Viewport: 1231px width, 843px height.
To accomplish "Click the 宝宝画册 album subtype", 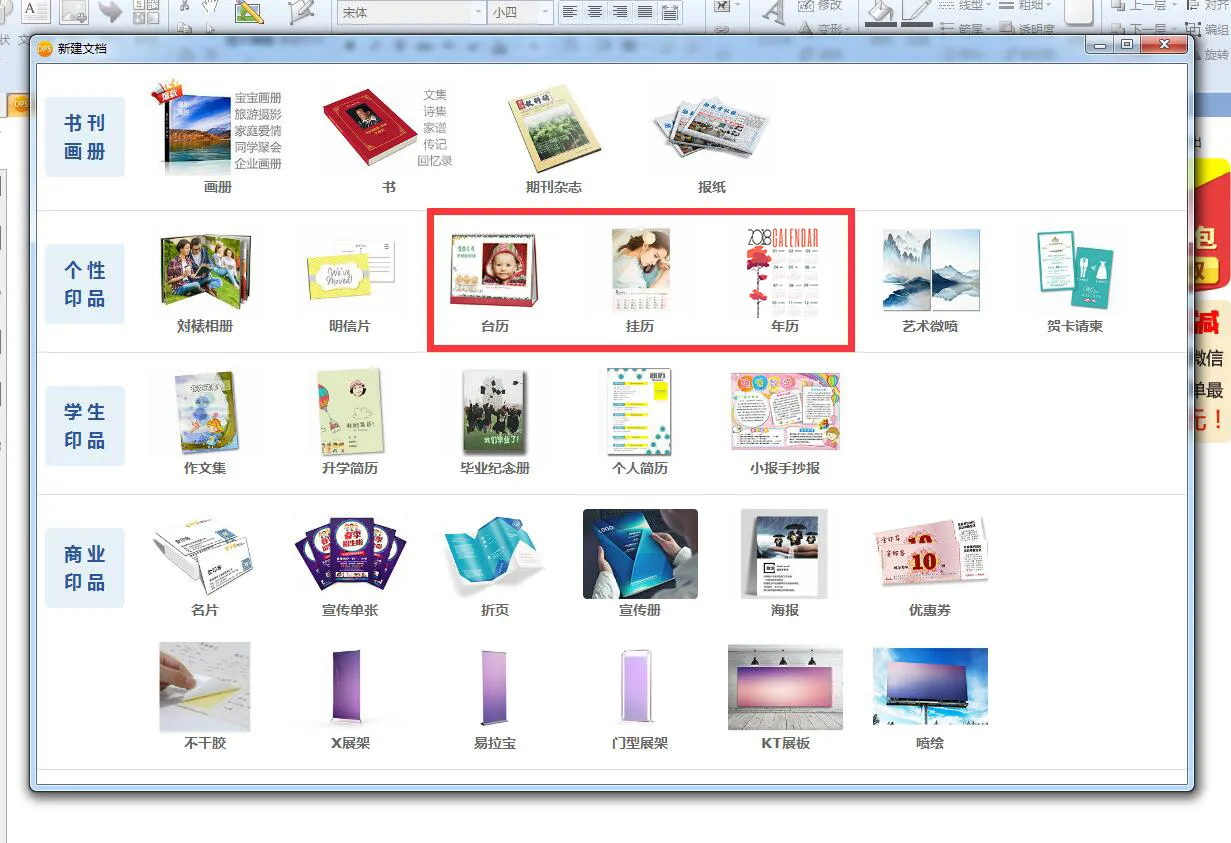I will click(x=258, y=98).
